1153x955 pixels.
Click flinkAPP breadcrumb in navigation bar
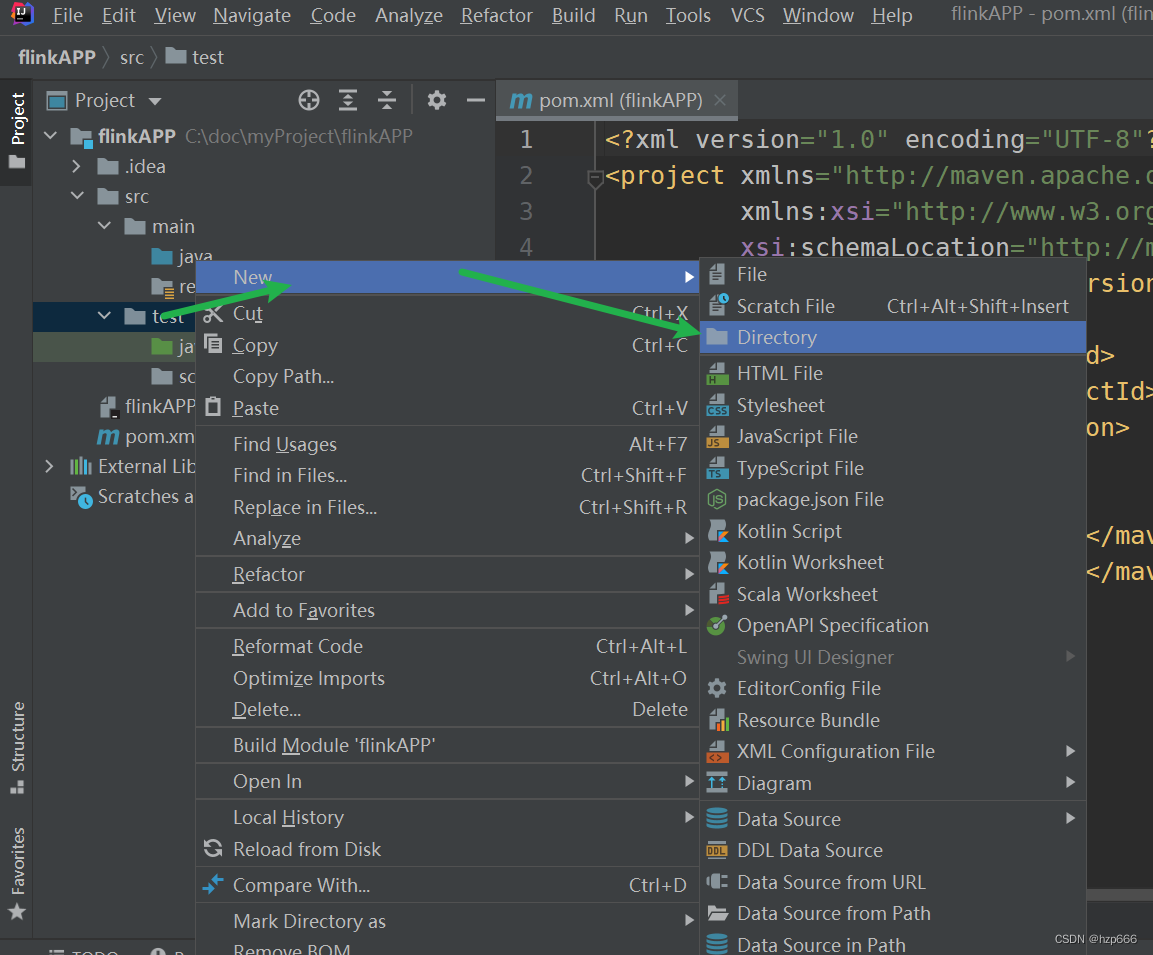[x=57, y=57]
